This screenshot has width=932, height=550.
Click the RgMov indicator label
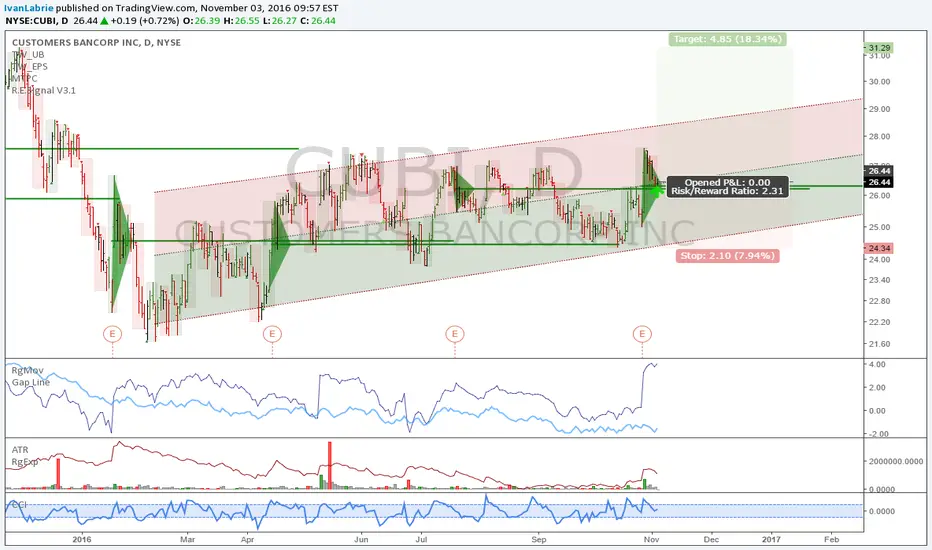pyautogui.click(x=27, y=370)
